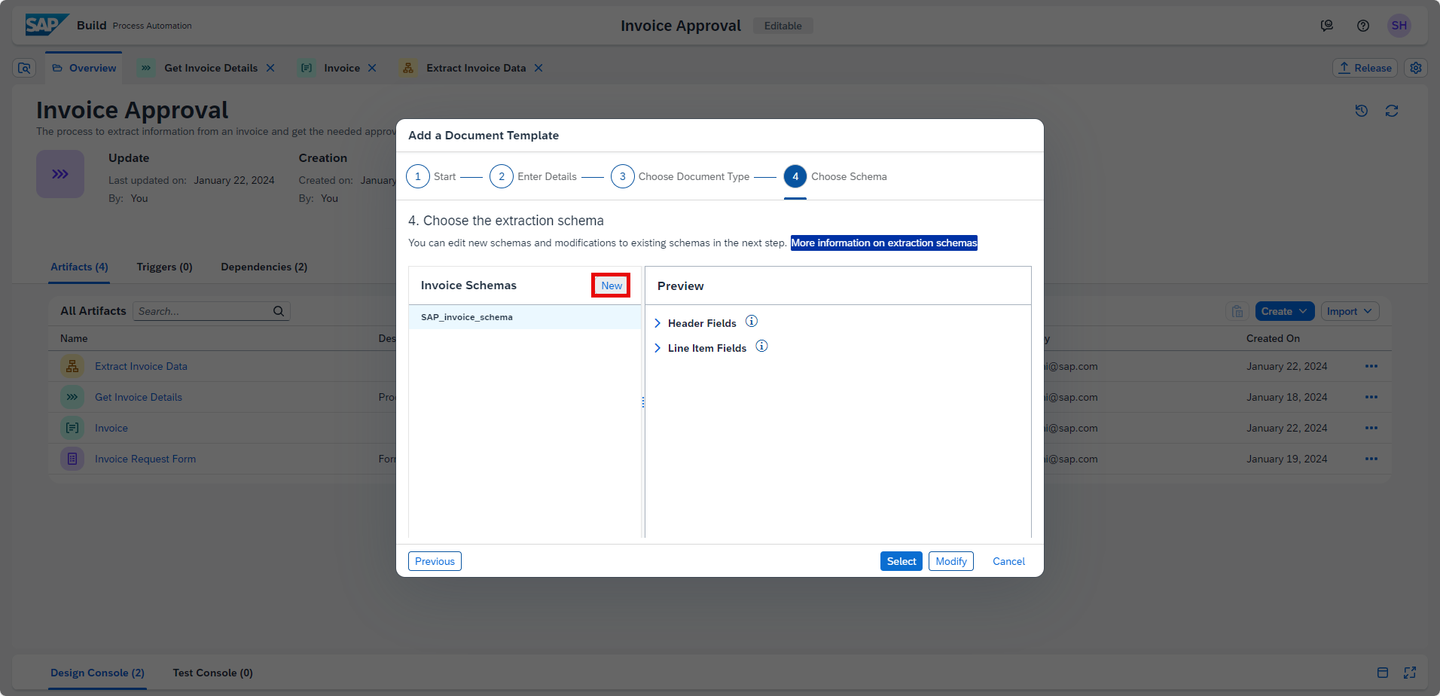Open more options for Invoice row

(x=1371, y=428)
